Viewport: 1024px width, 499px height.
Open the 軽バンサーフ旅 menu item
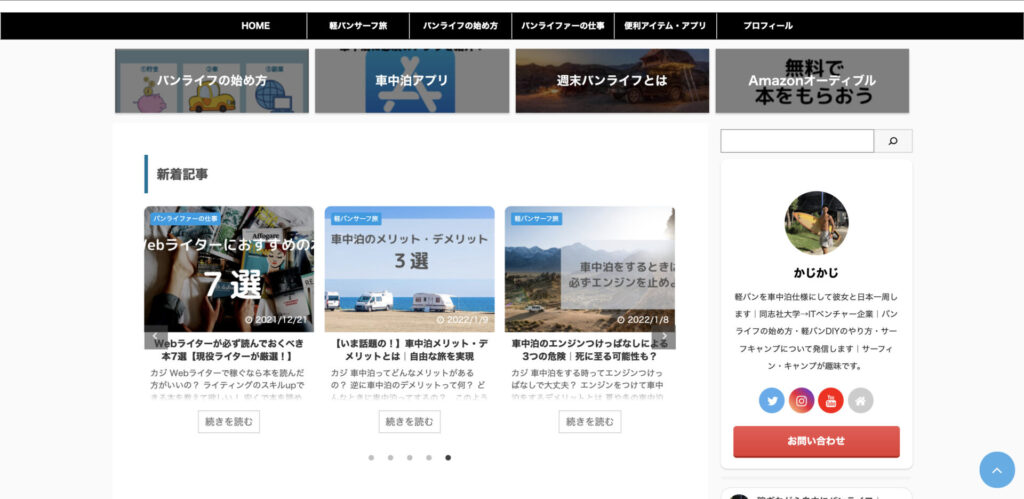358,26
